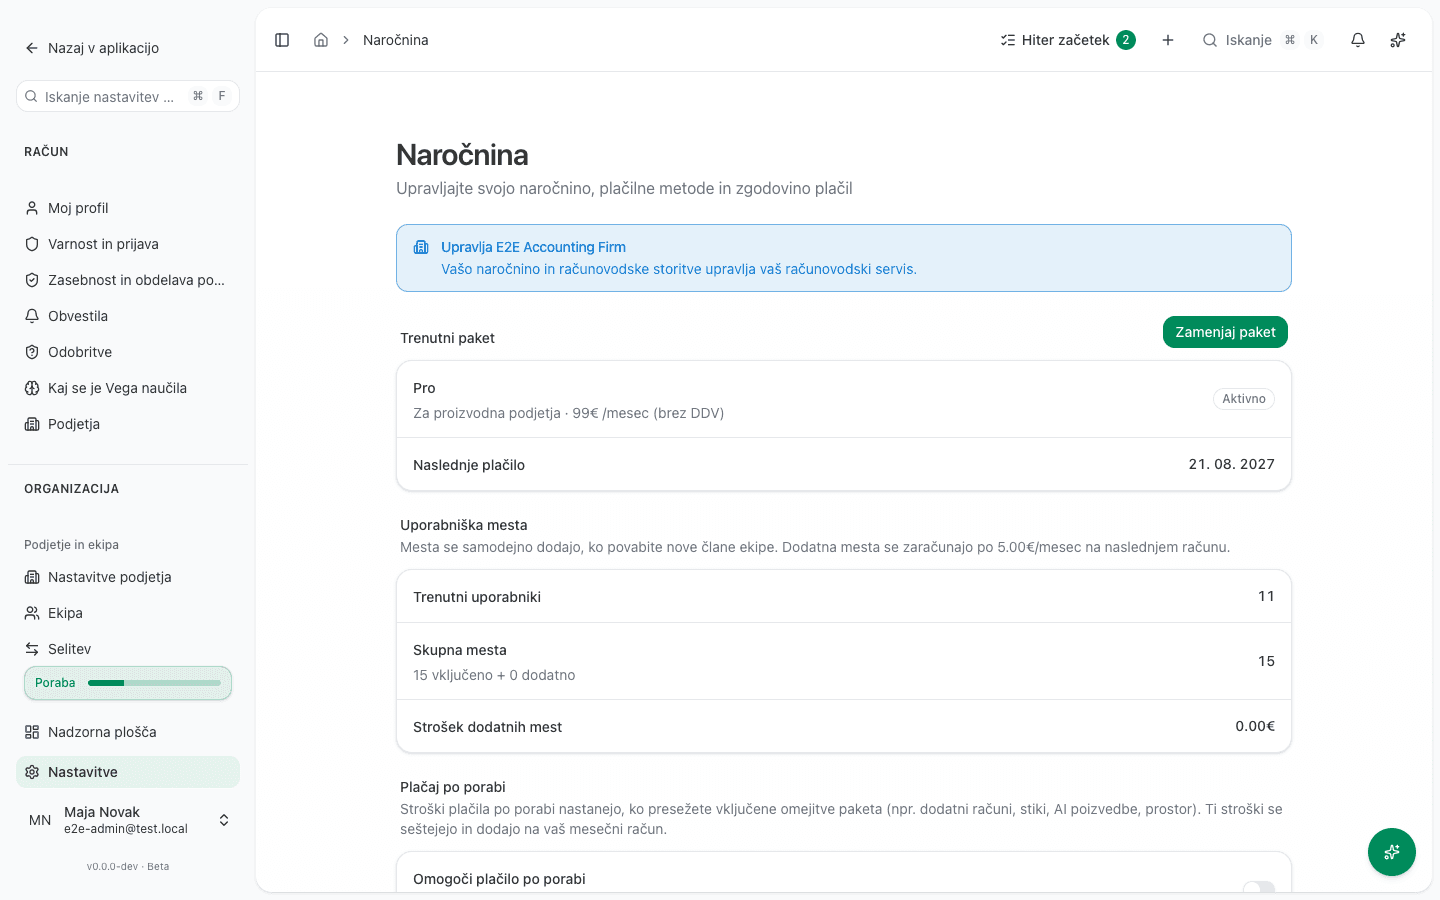Click the Nadzorna plošča dashboard icon

pyautogui.click(x=32, y=732)
